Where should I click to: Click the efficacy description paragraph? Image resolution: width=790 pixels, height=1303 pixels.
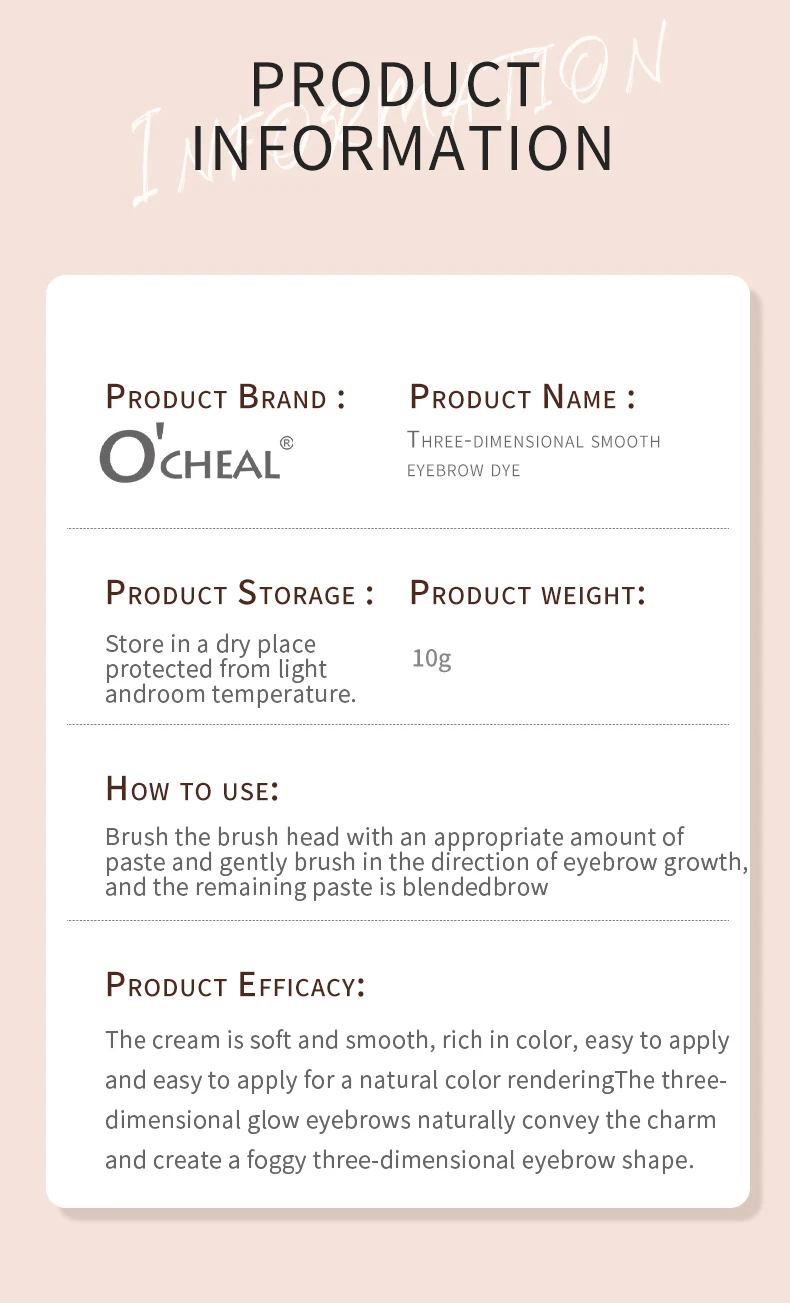click(417, 1100)
